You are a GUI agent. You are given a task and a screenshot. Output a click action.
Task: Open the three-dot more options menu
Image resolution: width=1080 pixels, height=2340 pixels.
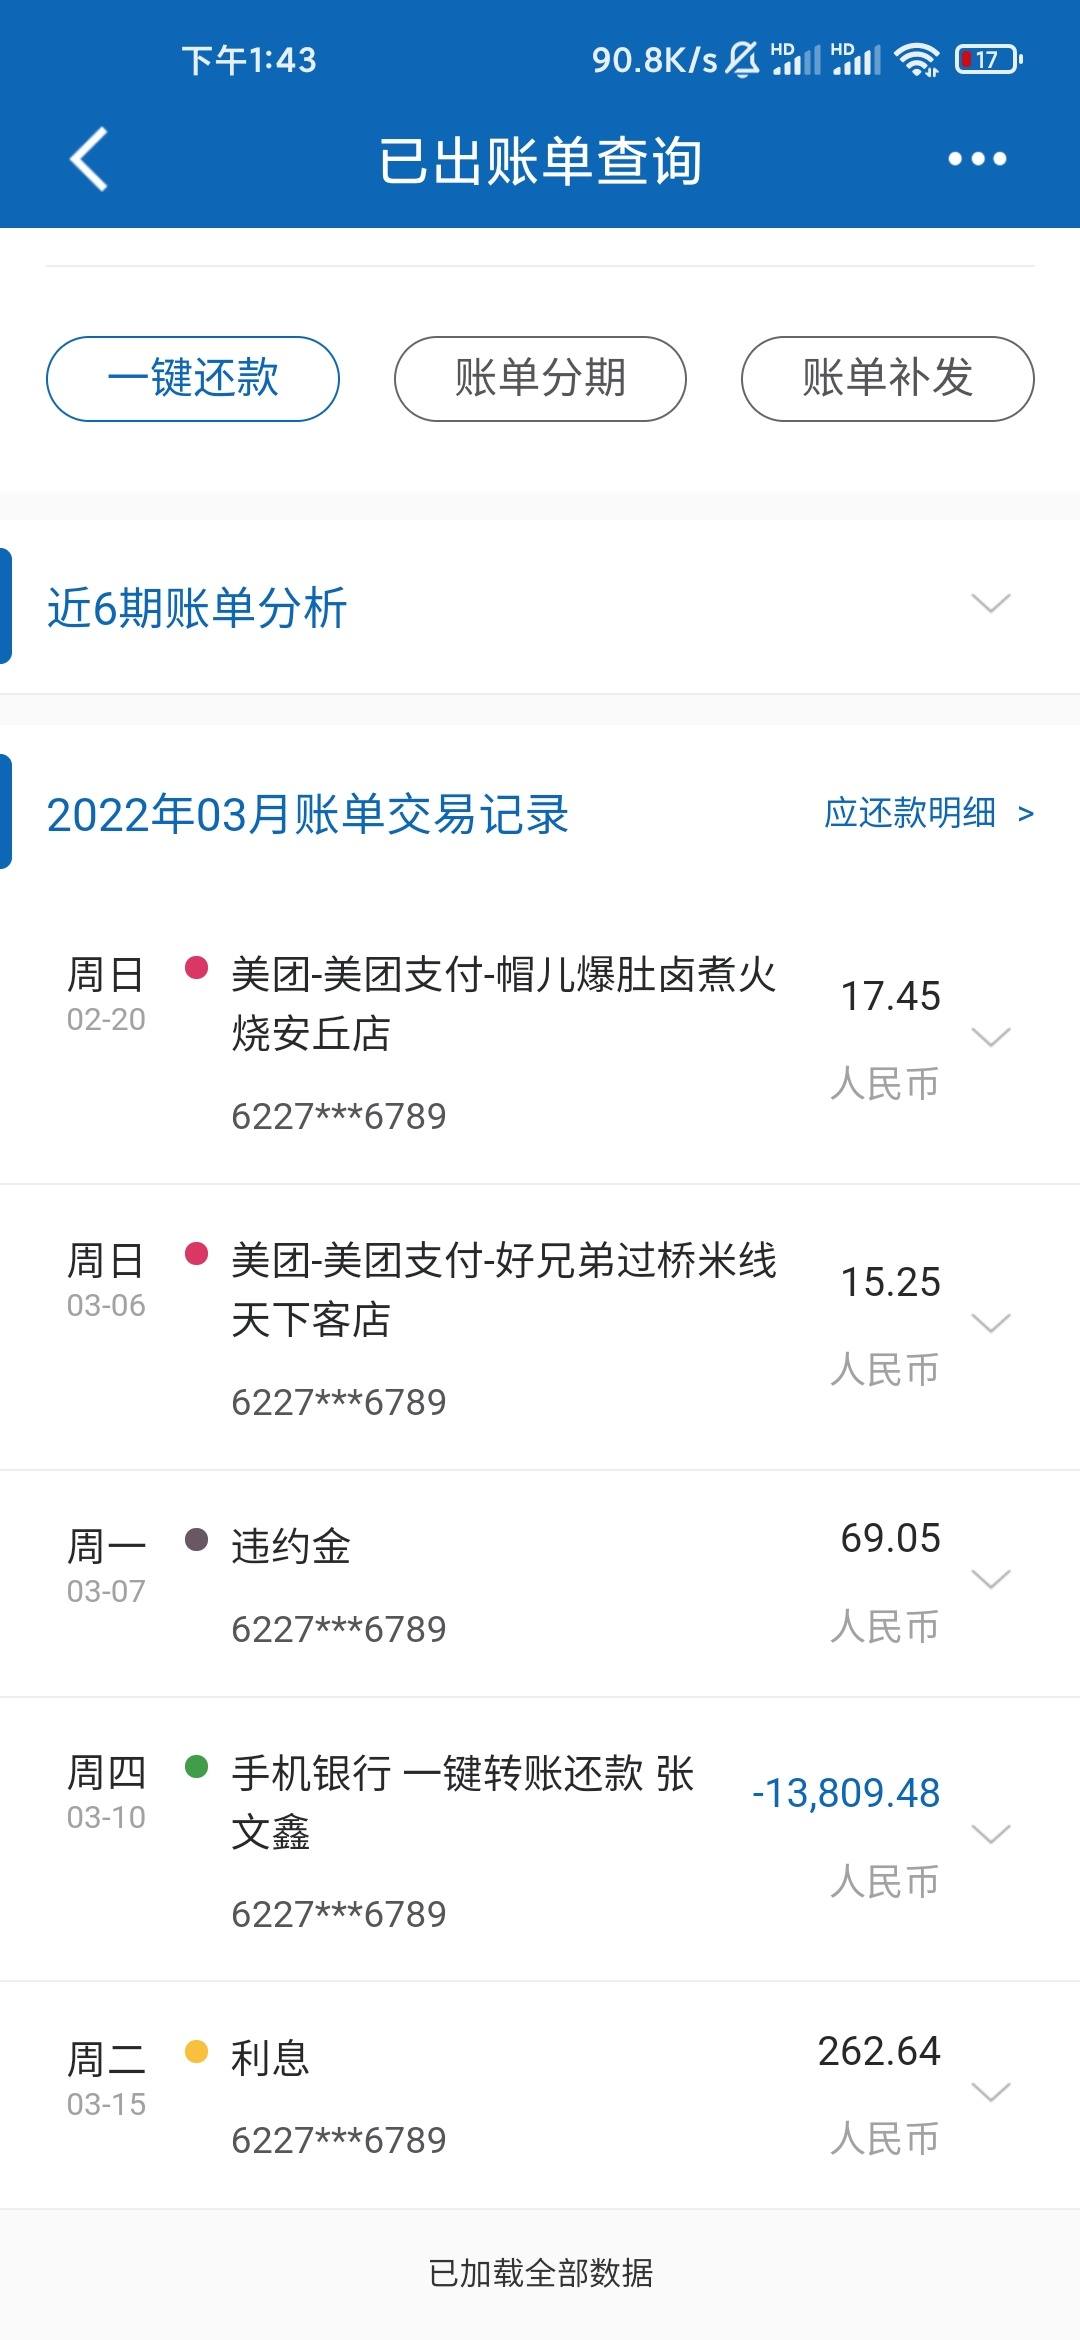977,159
